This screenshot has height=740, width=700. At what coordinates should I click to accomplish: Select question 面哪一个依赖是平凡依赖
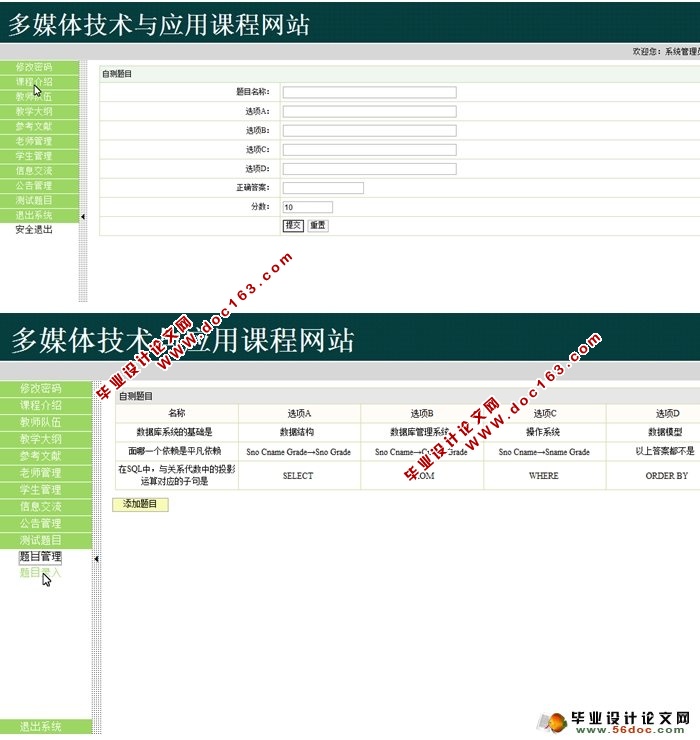pos(175,451)
